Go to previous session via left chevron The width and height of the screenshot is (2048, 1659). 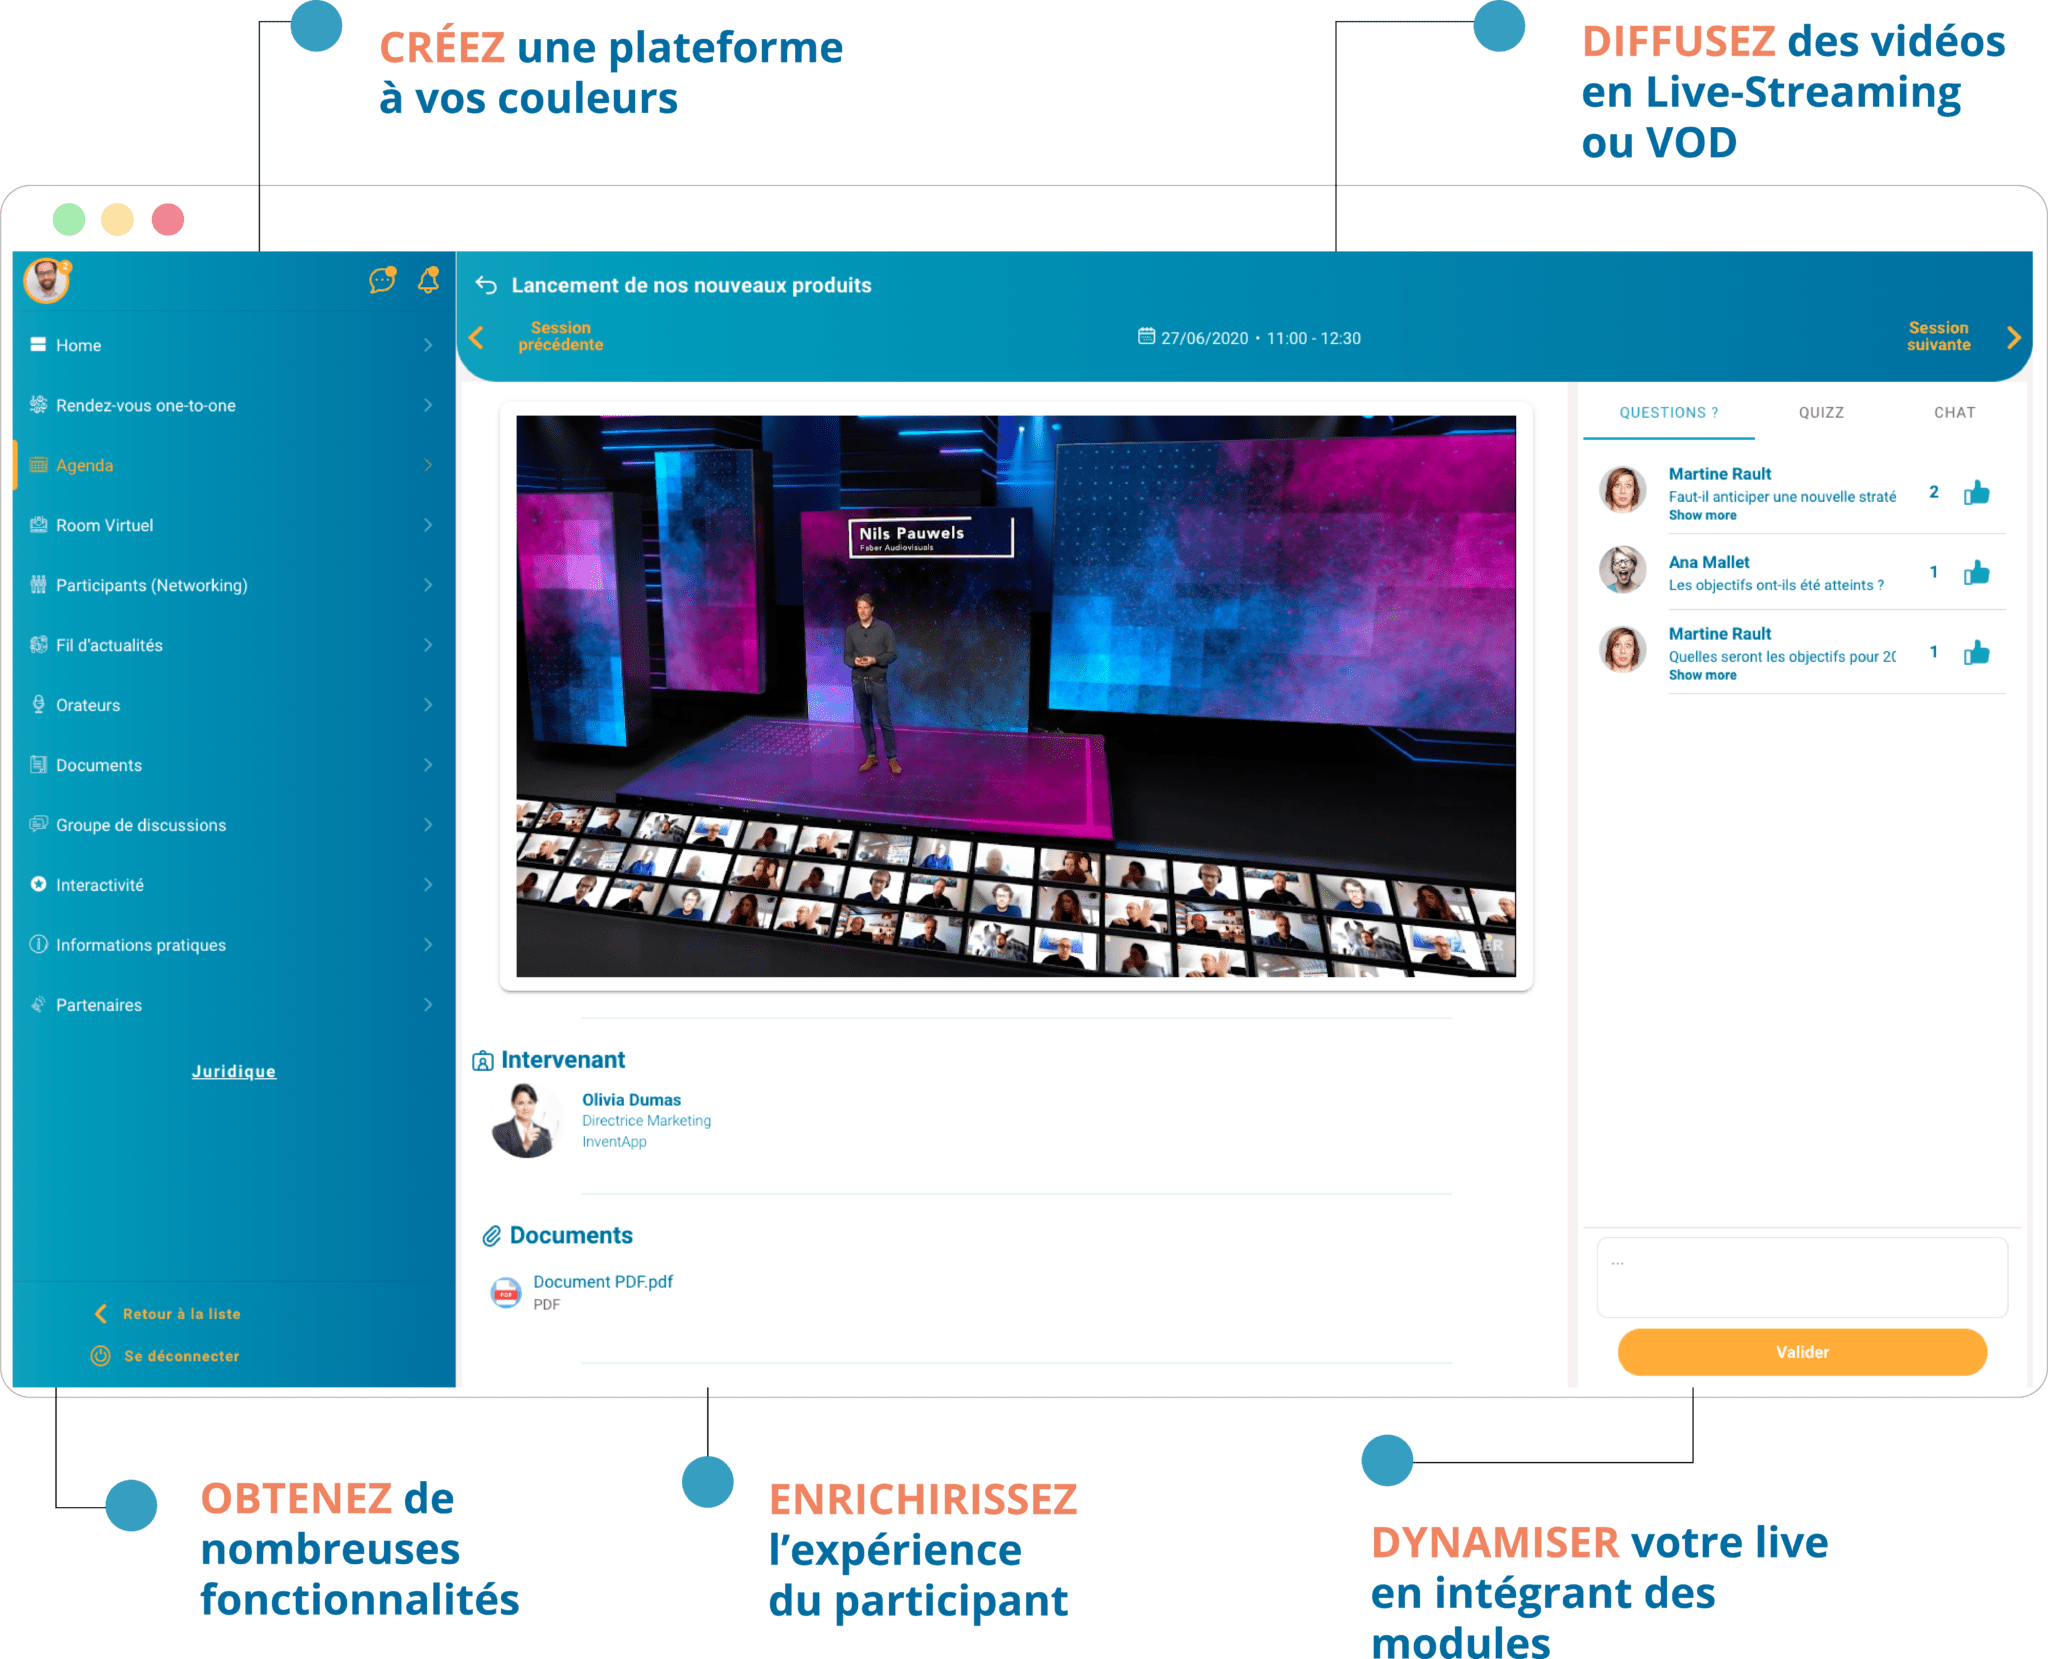(x=477, y=337)
